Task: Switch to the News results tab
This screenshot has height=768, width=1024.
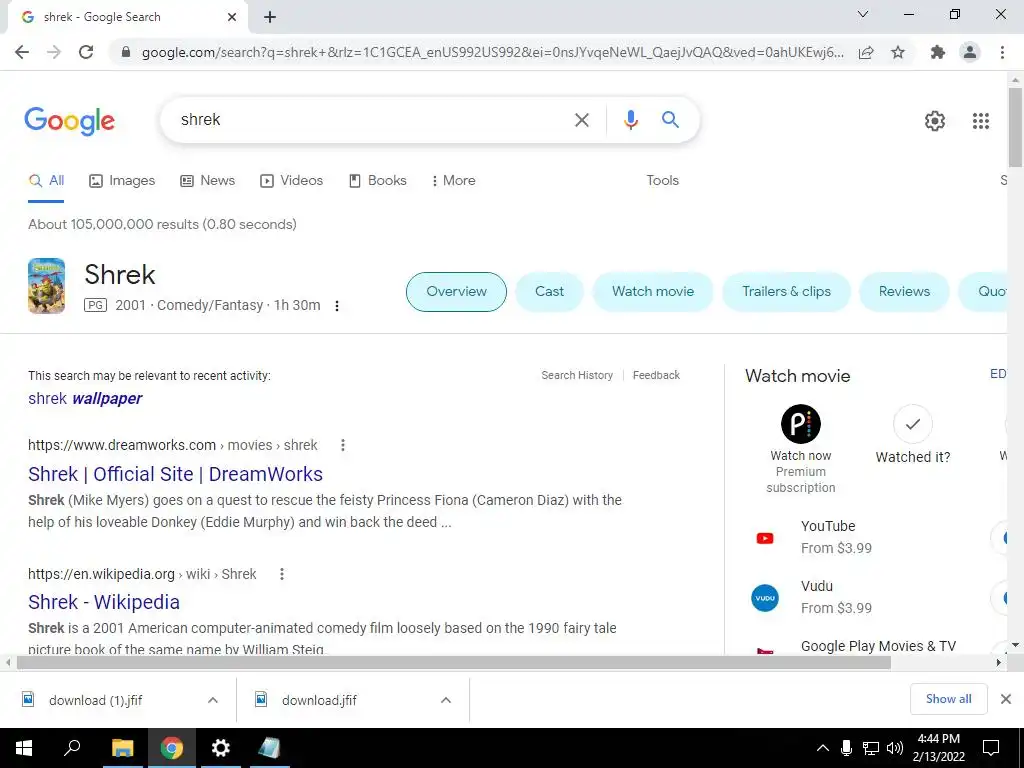Action: 208,181
